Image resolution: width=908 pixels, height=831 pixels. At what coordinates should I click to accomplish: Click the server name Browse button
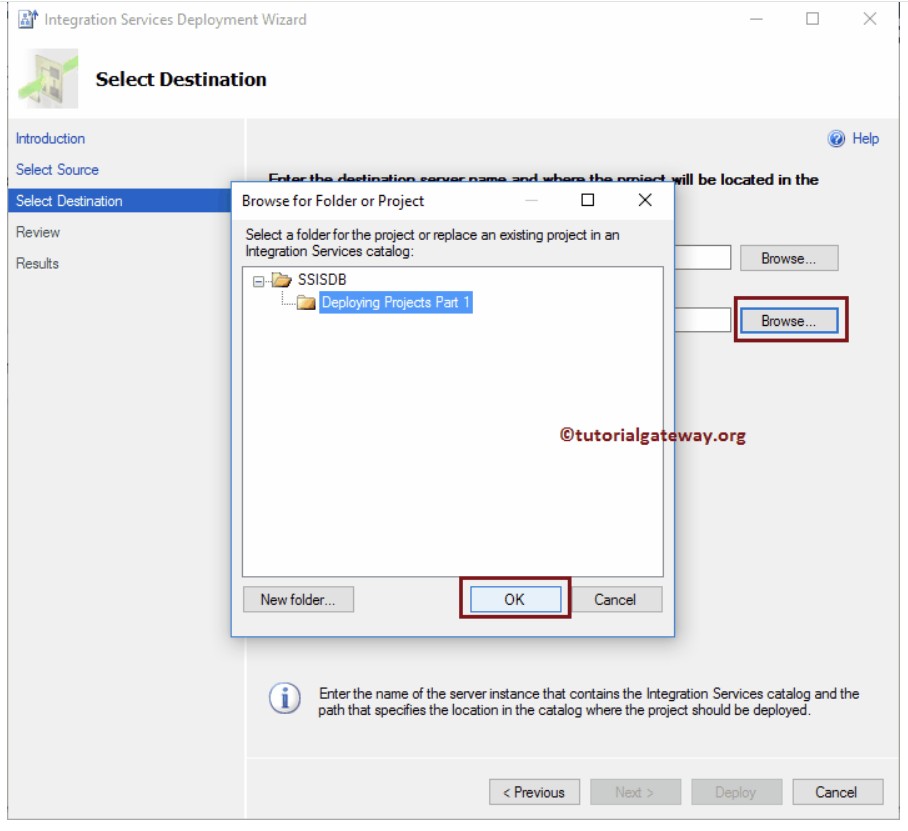pyautogui.click(x=788, y=258)
